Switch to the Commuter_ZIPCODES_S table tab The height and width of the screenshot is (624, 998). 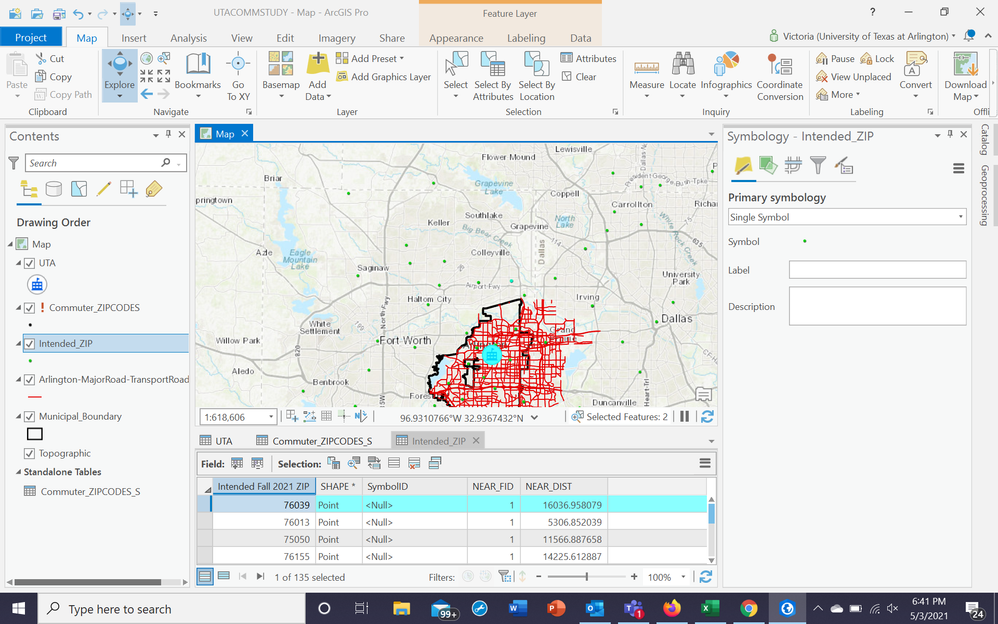pos(321,441)
